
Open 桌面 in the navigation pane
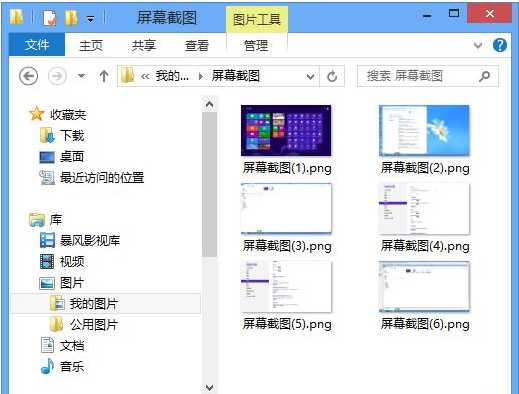point(72,157)
